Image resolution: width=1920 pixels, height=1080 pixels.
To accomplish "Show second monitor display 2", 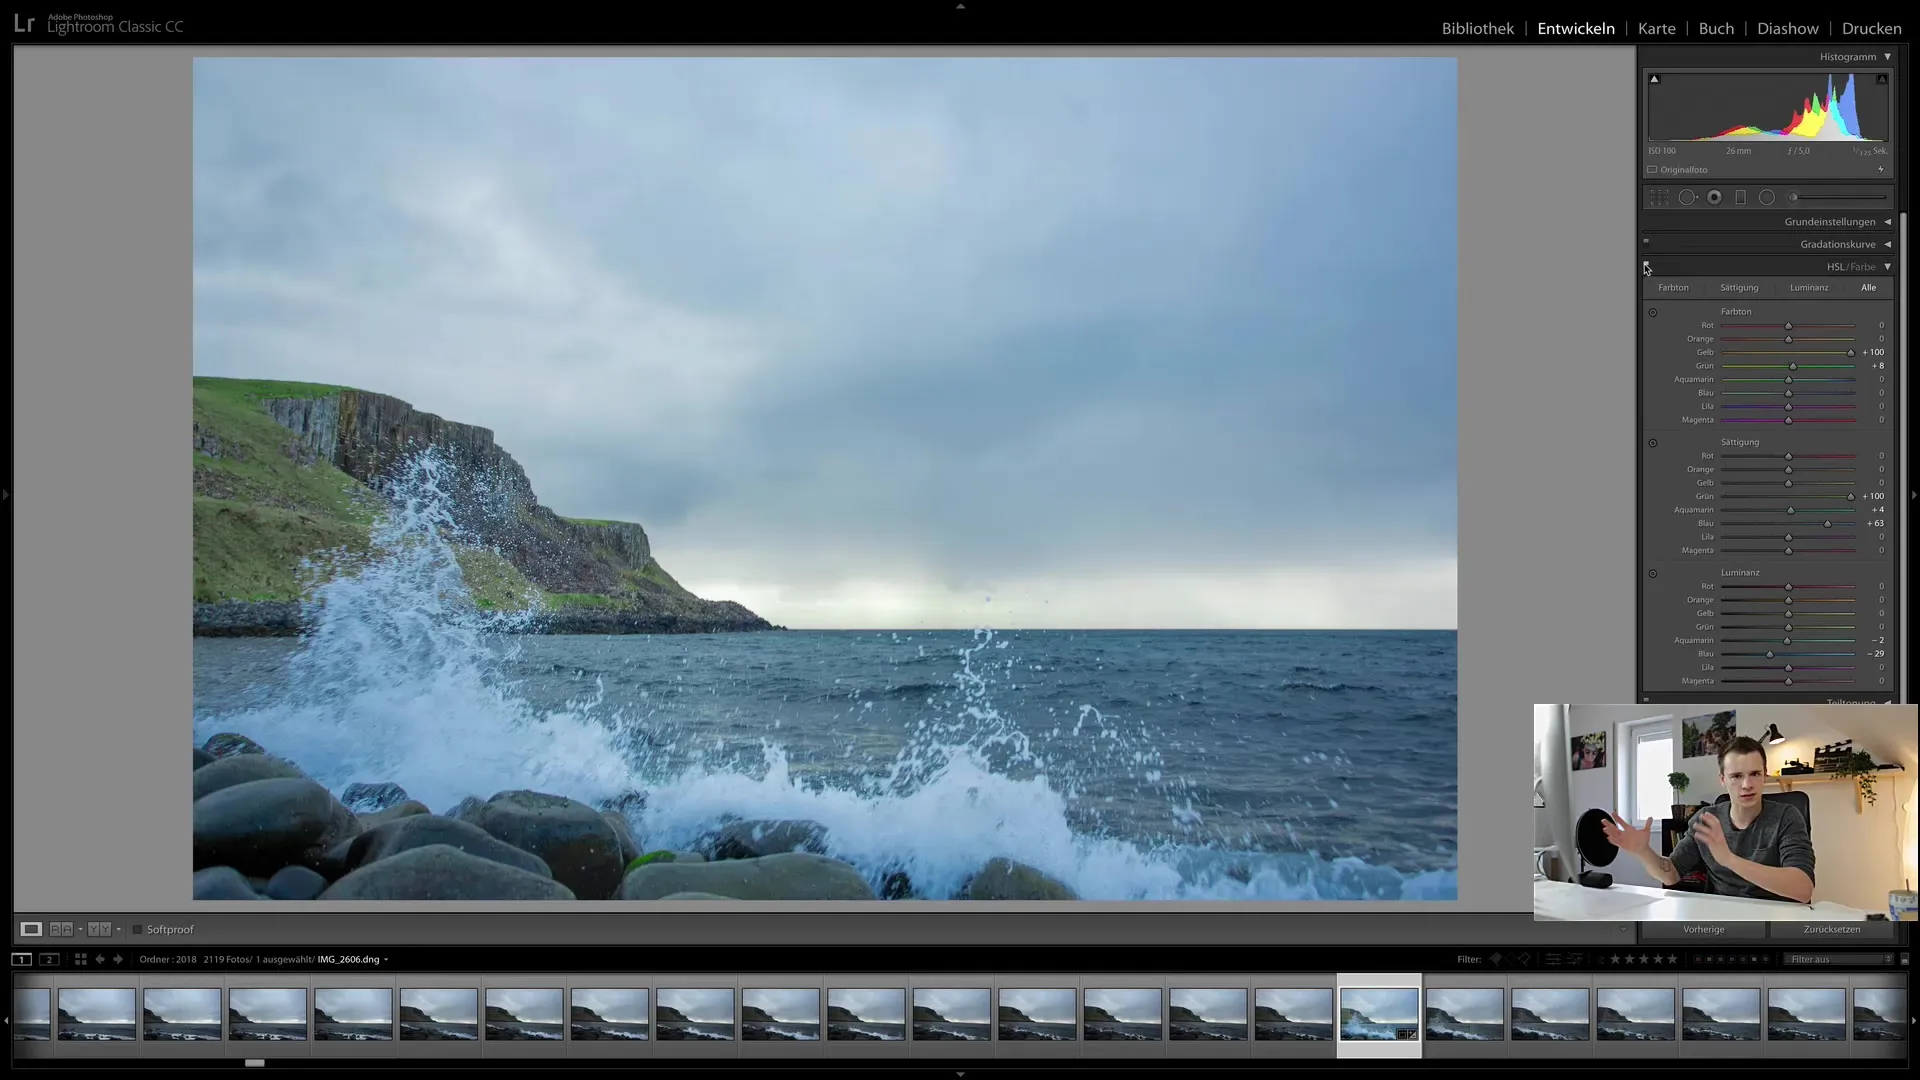I will point(49,960).
